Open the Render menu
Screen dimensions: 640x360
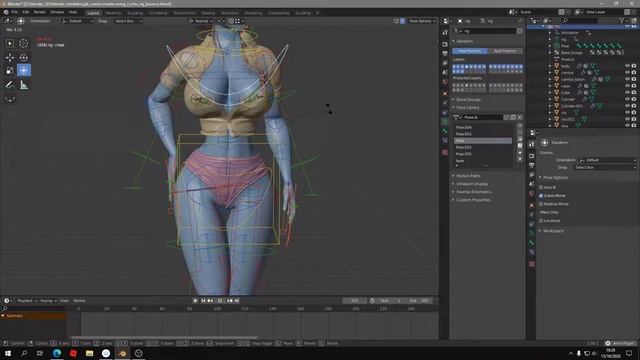(40, 12)
